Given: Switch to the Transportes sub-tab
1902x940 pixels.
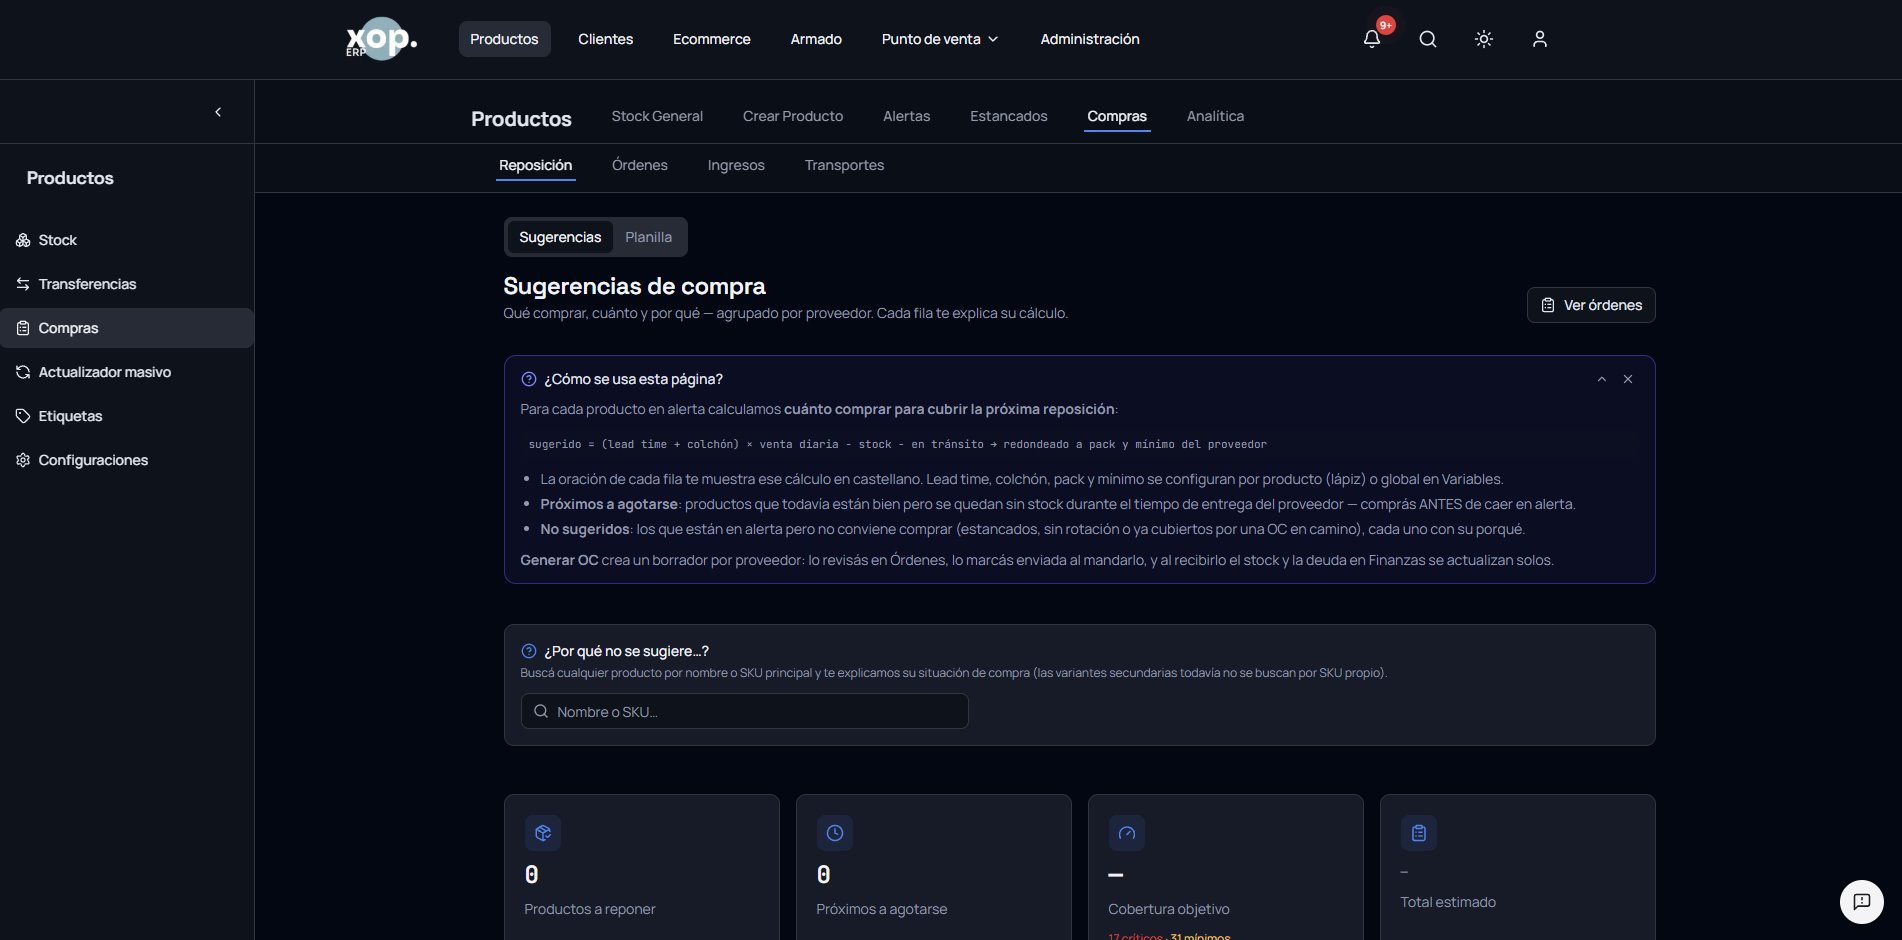Looking at the screenshot, I should point(844,165).
